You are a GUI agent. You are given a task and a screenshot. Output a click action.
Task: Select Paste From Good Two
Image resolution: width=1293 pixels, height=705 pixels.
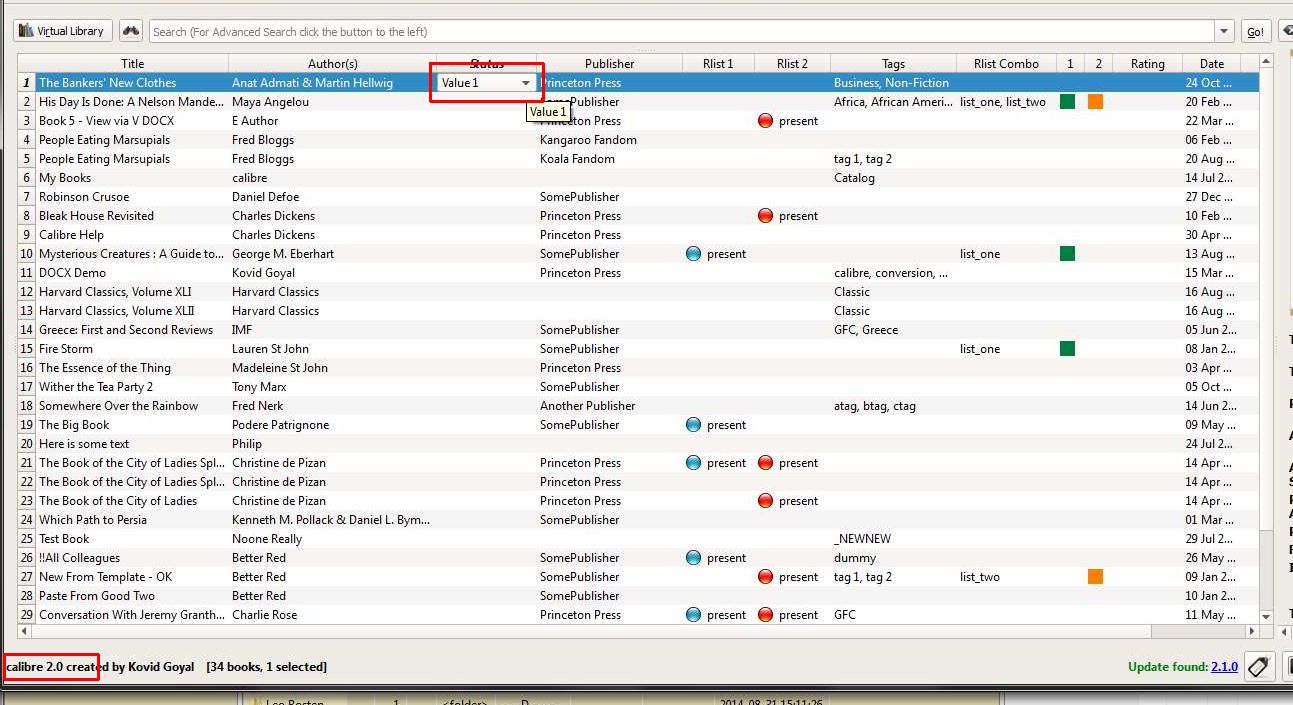click(97, 596)
